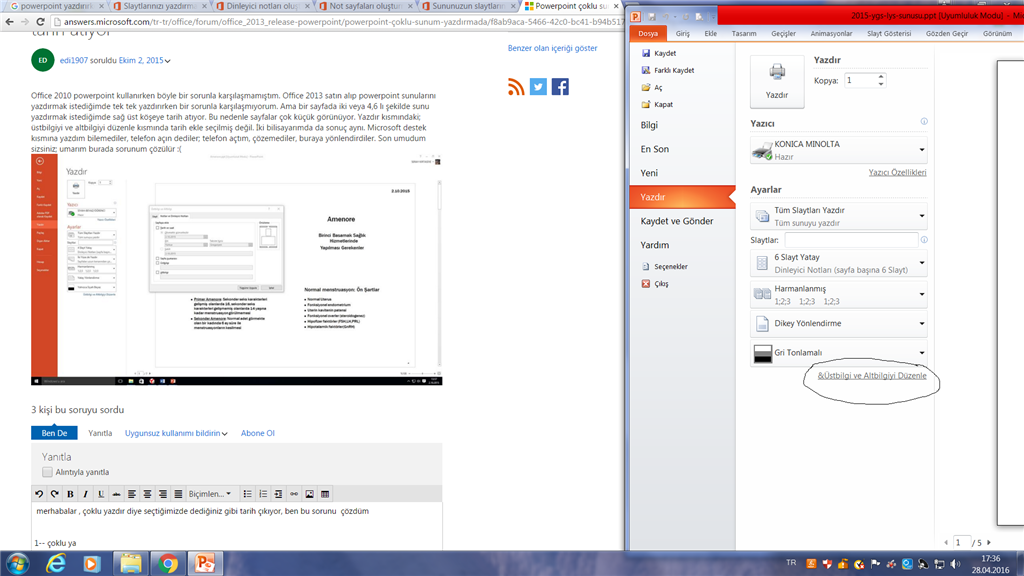Viewport: 1024px width, 576px height.
Task: Open the 6 Slayt Yatay layout dropdown
Action: click(x=839, y=263)
